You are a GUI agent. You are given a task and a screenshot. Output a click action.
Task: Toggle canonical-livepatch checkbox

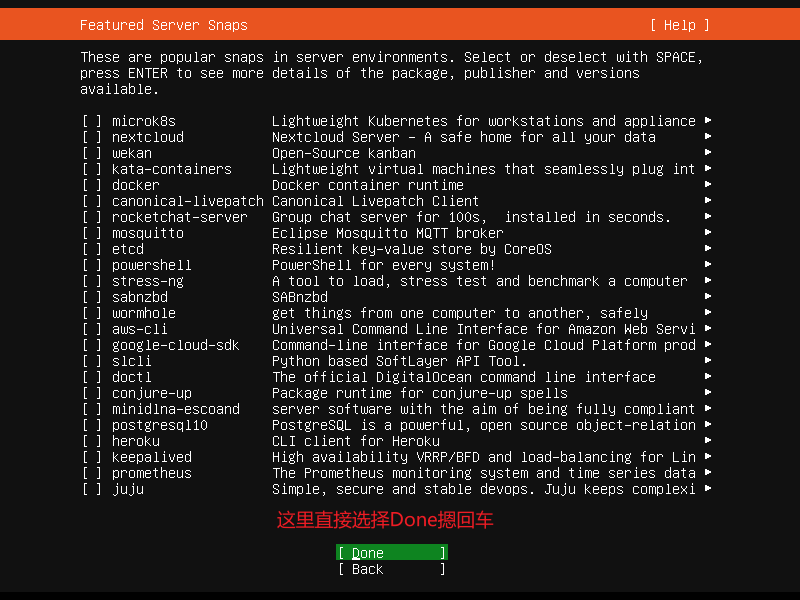coord(92,201)
